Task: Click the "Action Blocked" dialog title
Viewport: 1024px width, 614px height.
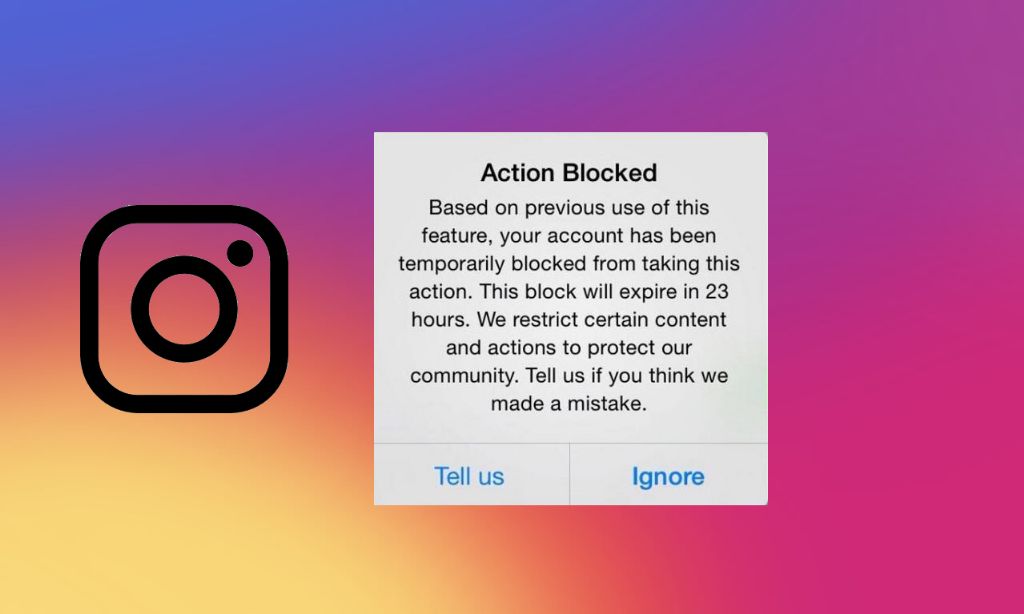Action: (x=569, y=172)
